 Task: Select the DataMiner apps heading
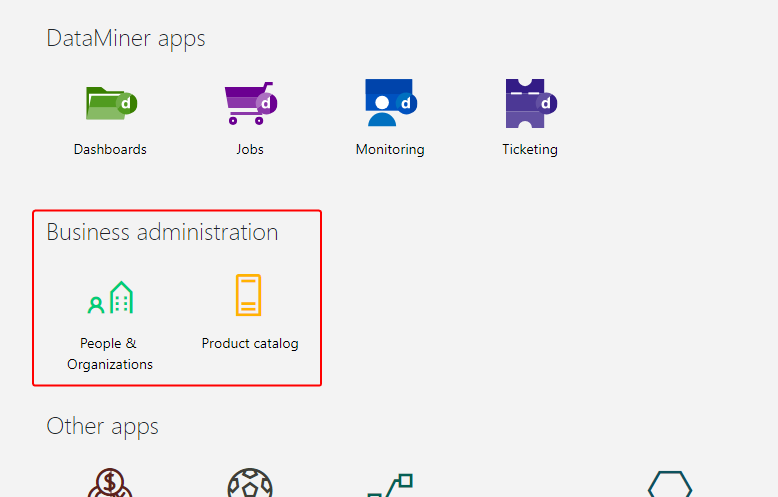click(x=126, y=39)
